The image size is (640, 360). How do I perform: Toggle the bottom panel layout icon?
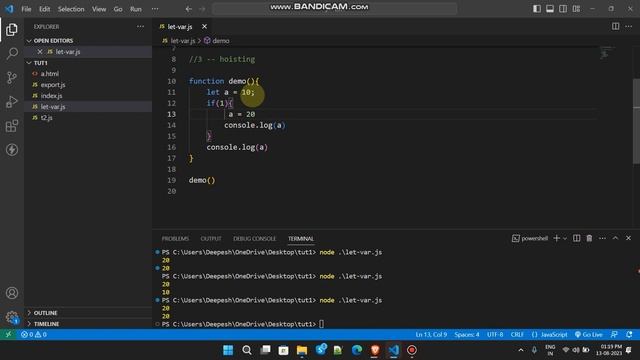(550, 9)
